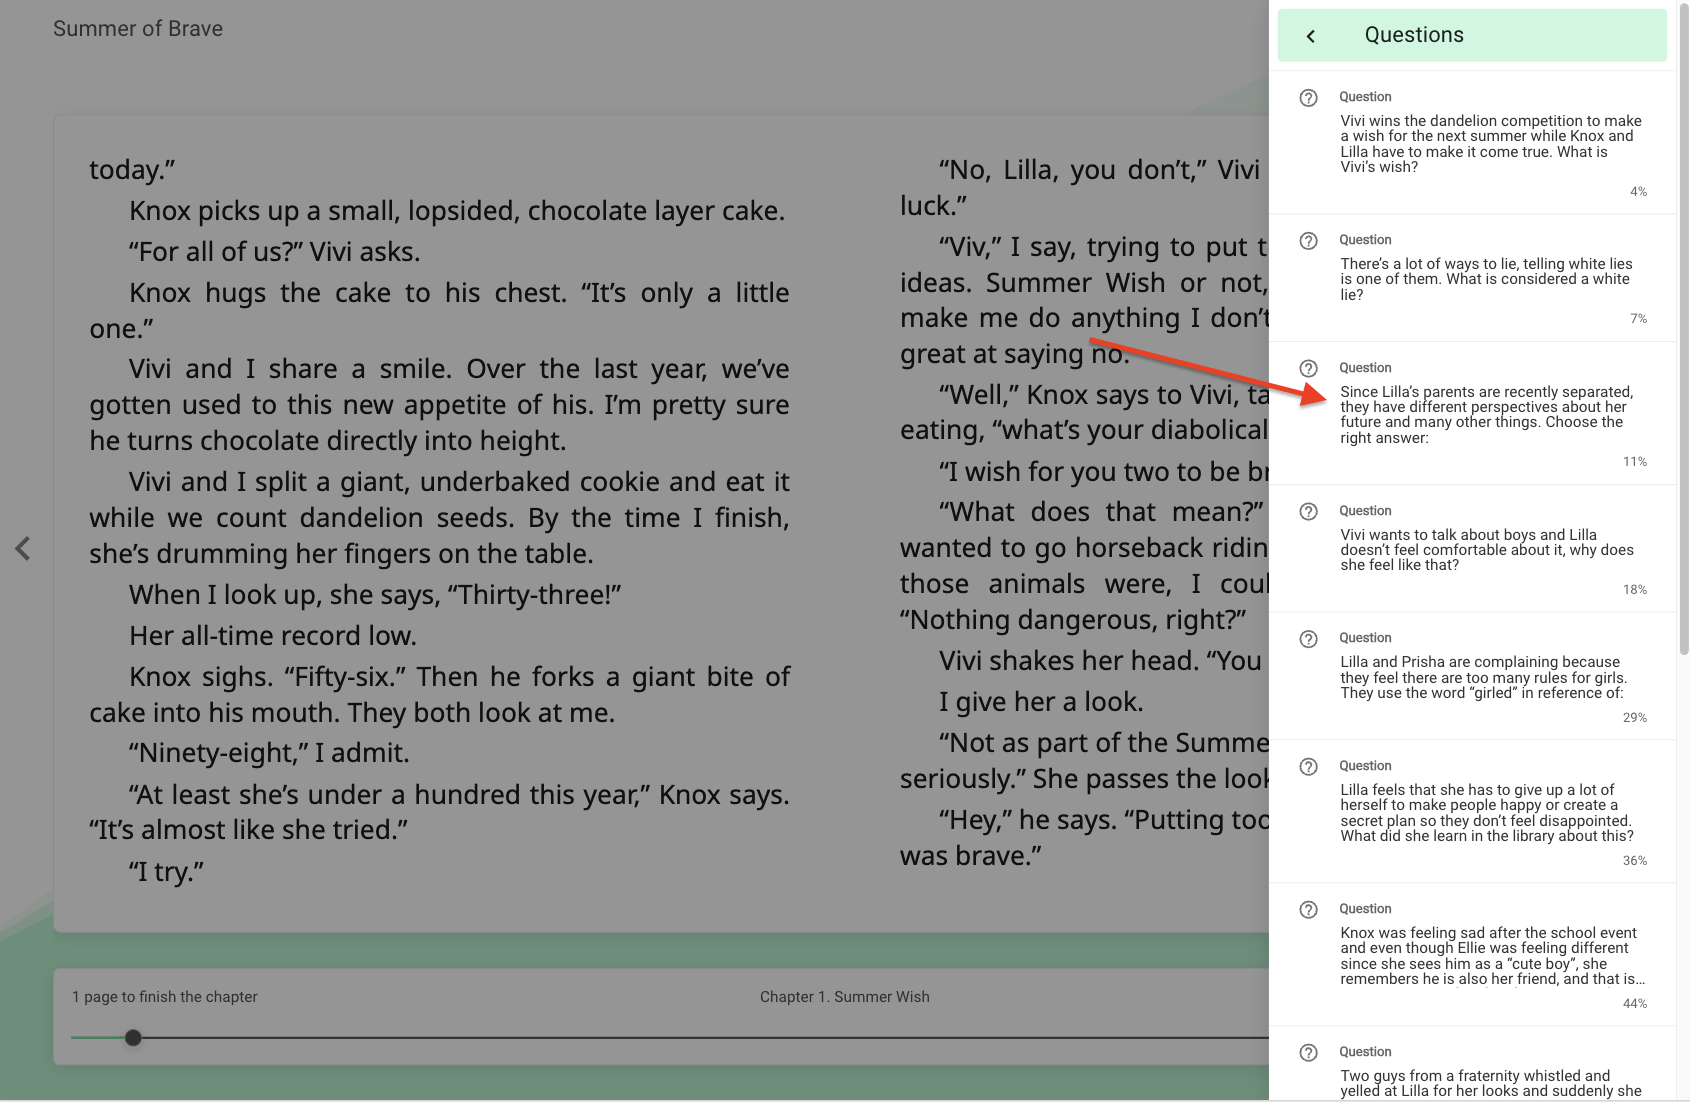The height and width of the screenshot is (1102, 1690).
Task: Click the 29% progress marker
Action: pos(1635,718)
